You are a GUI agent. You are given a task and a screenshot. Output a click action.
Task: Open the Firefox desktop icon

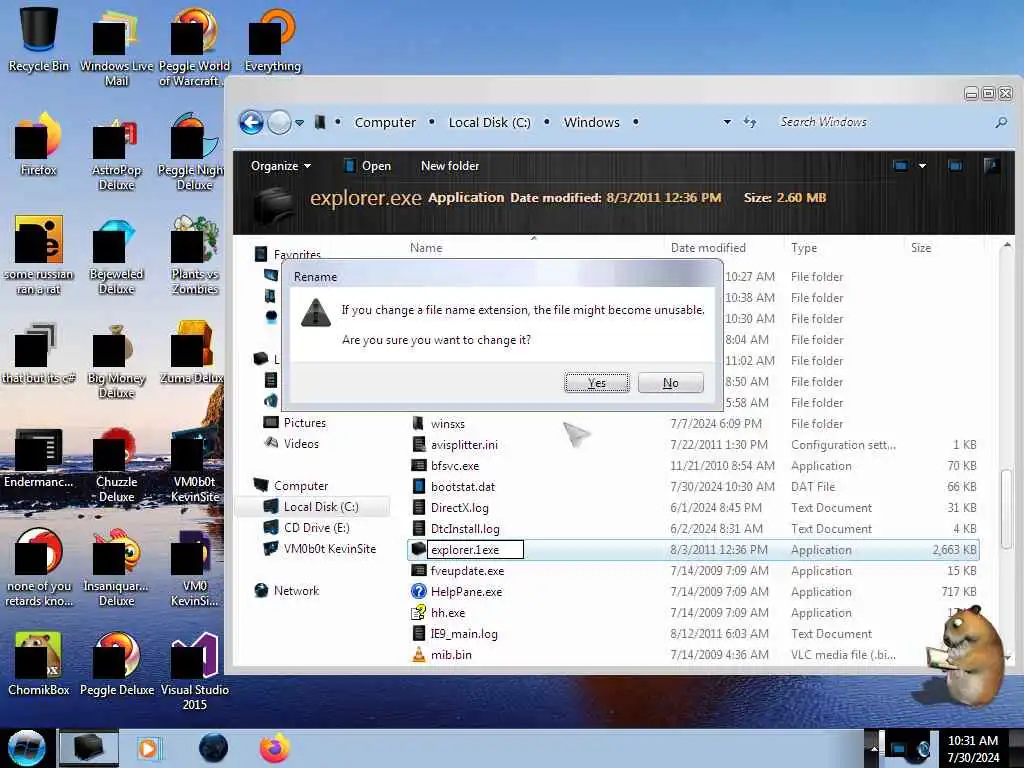tap(39, 144)
